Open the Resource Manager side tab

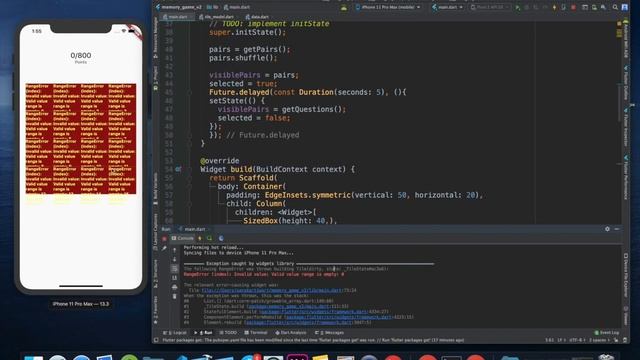coord(156,38)
